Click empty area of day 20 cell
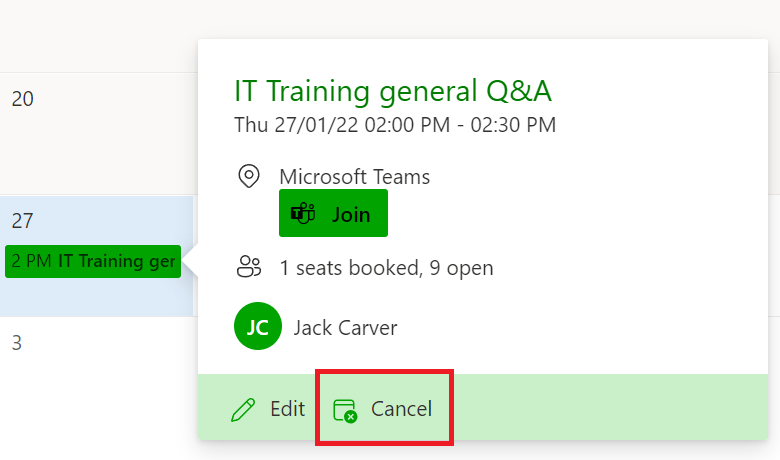 pyautogui.click(x=97, y=149)
